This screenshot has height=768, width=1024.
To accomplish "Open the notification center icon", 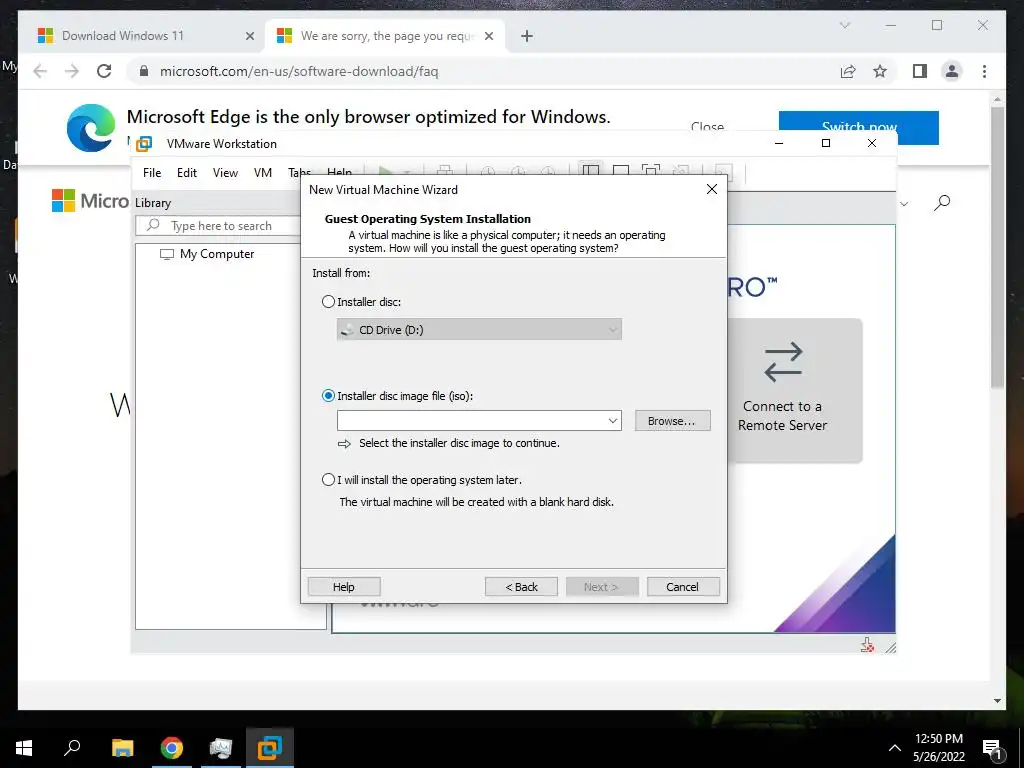I will [x=993, y=748].
